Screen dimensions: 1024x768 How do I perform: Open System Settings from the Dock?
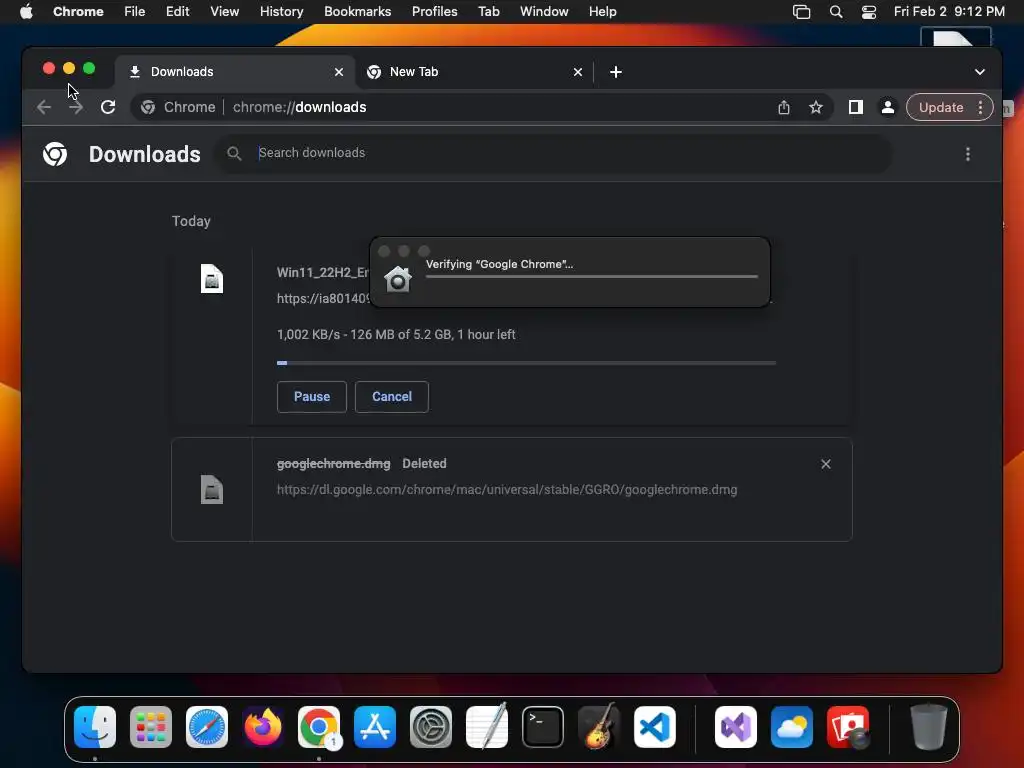(431, 727)
